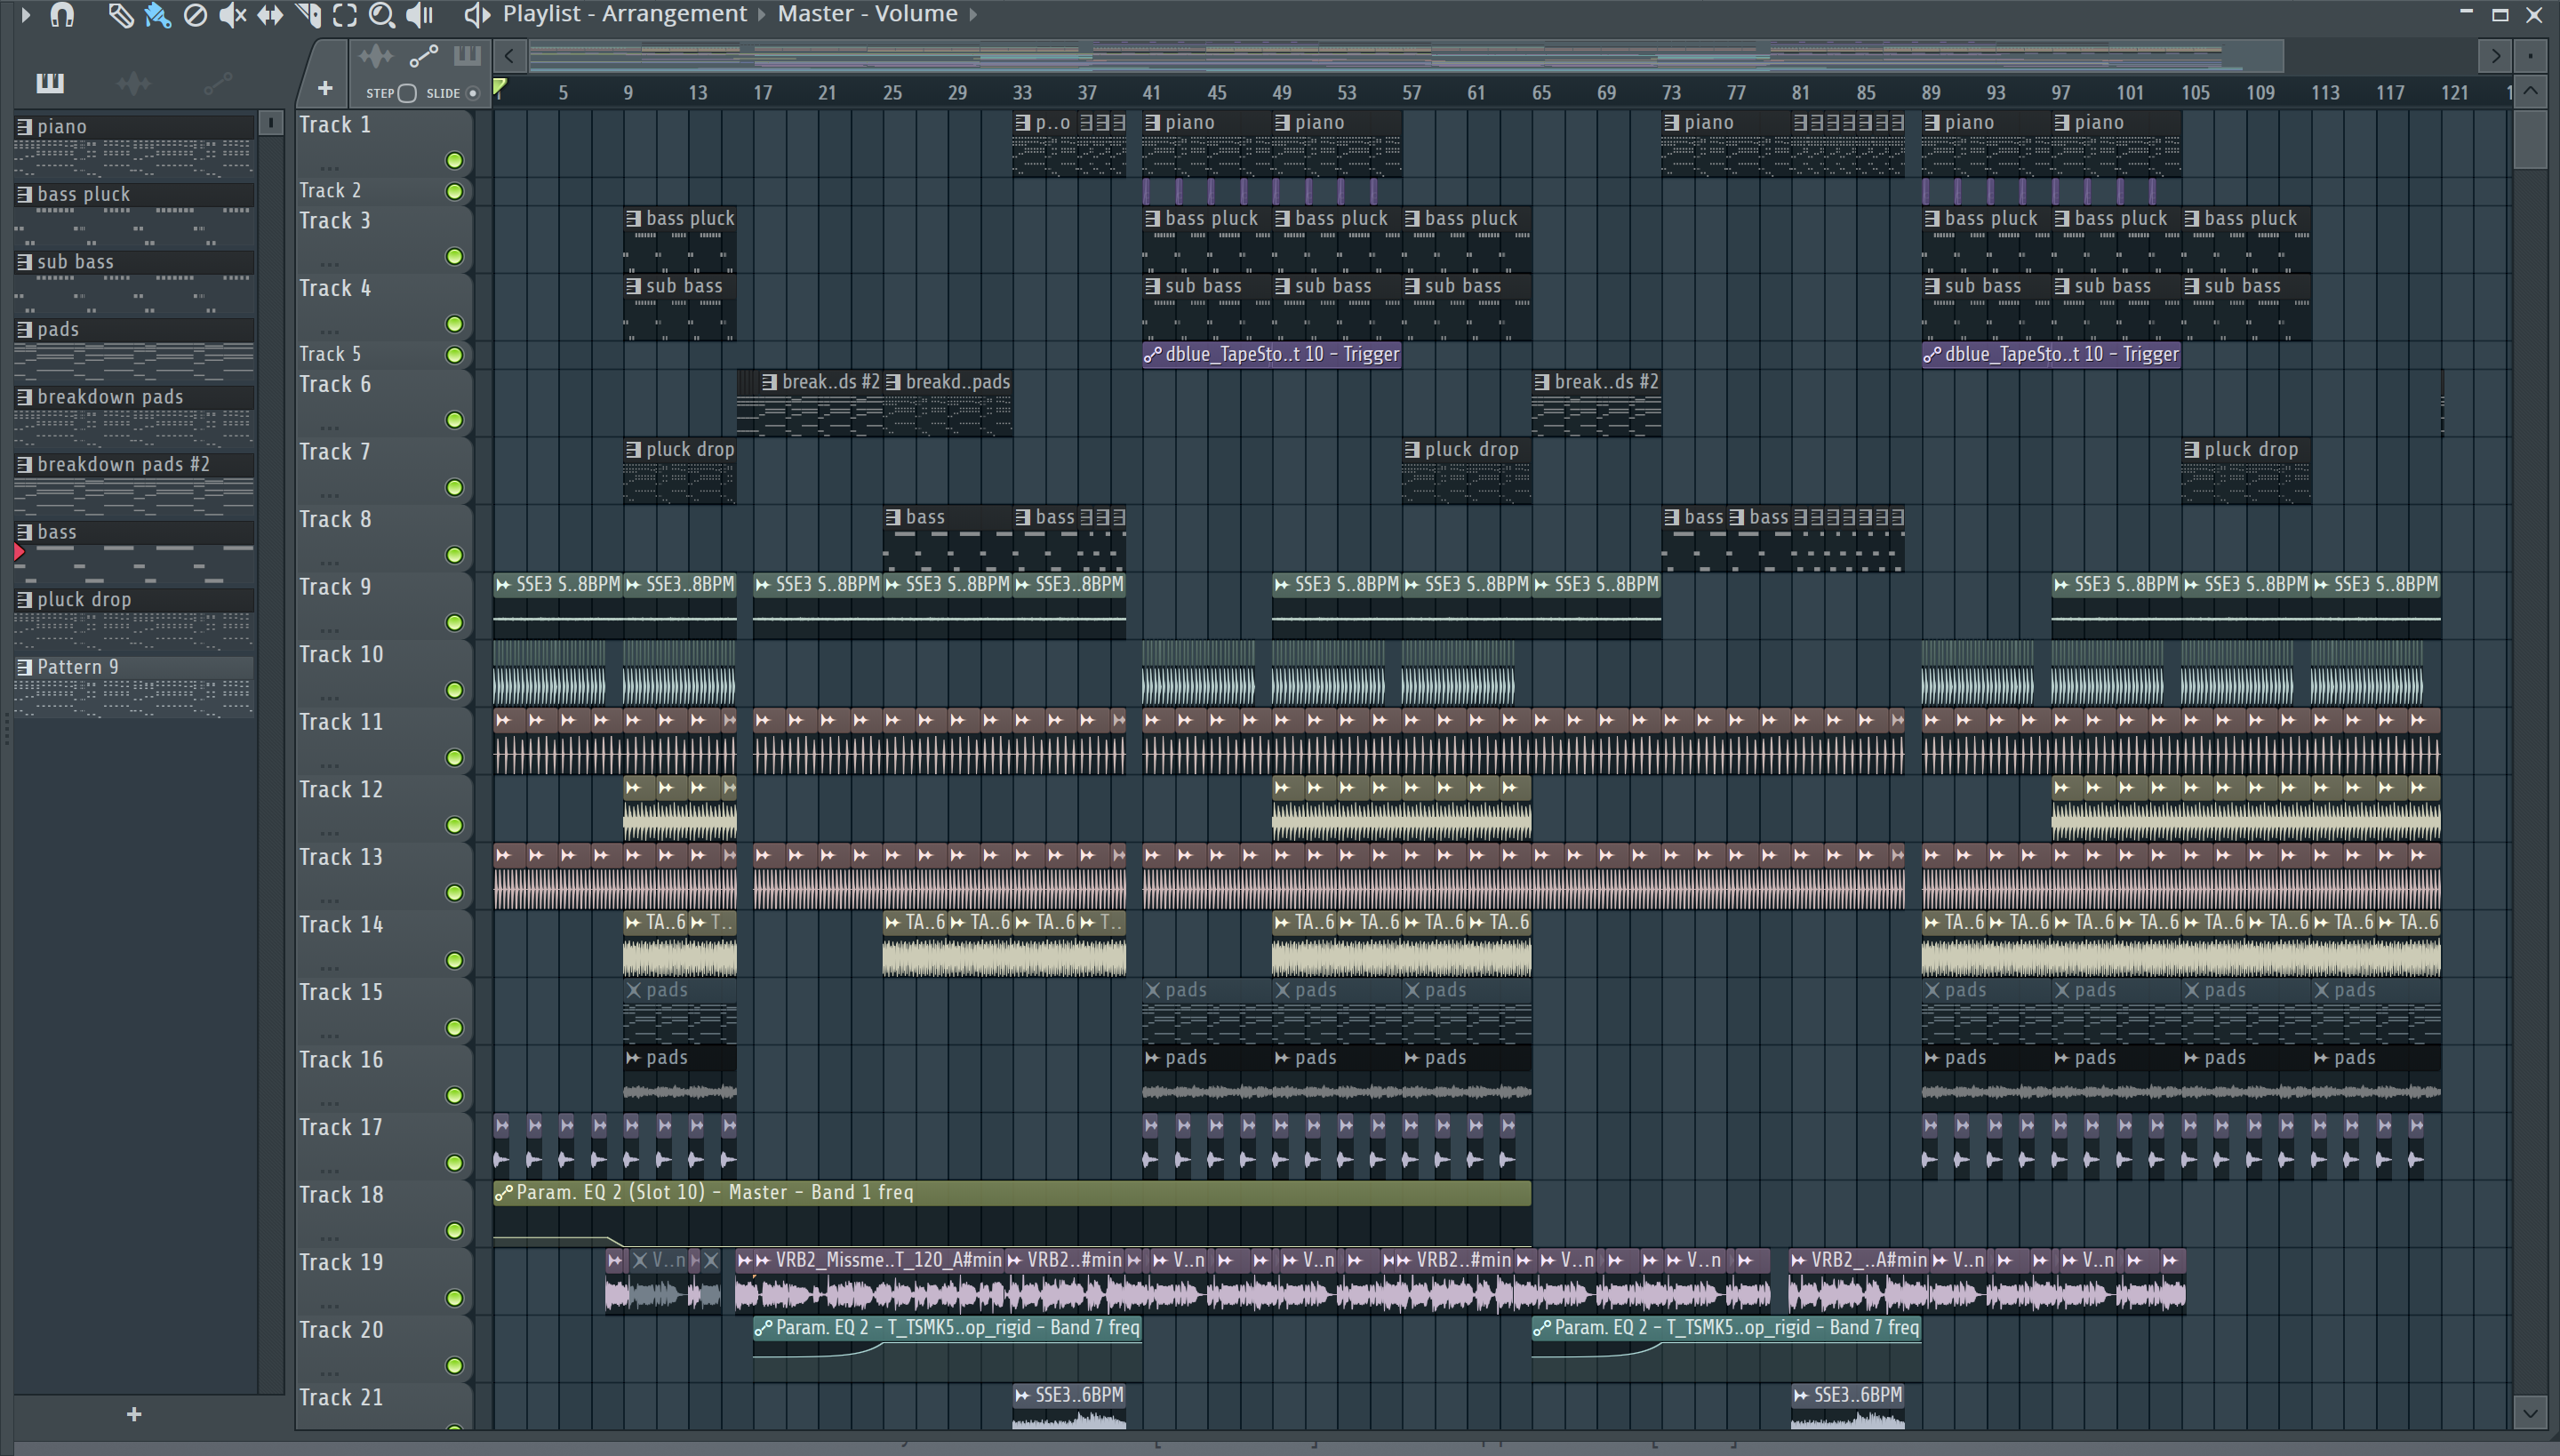Focus automation clips via node icon
Screen dimensions: 2560x1456
point(423,56)
